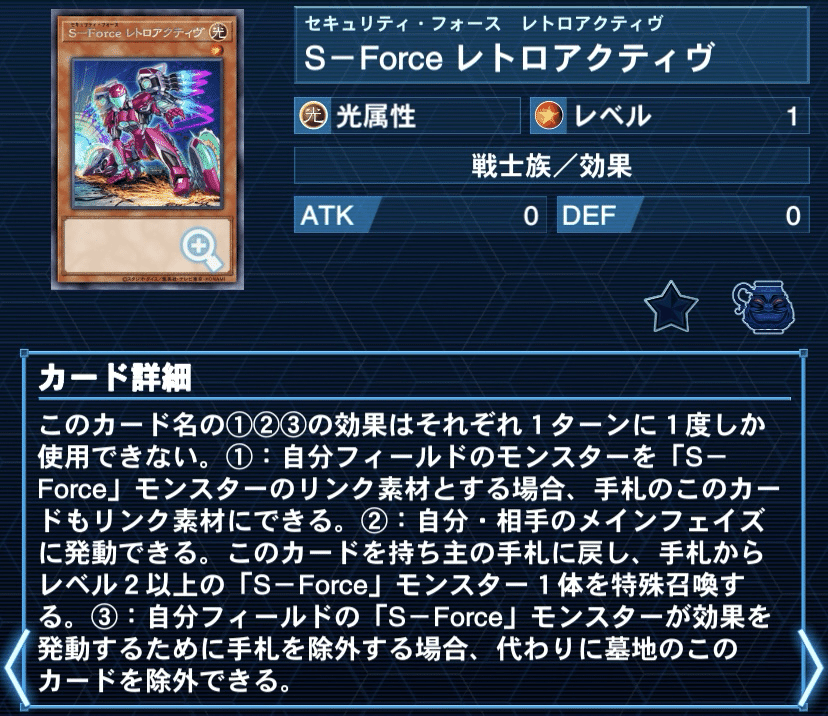
Task: Click the カード詳細 section header
Action: (115, 378)
